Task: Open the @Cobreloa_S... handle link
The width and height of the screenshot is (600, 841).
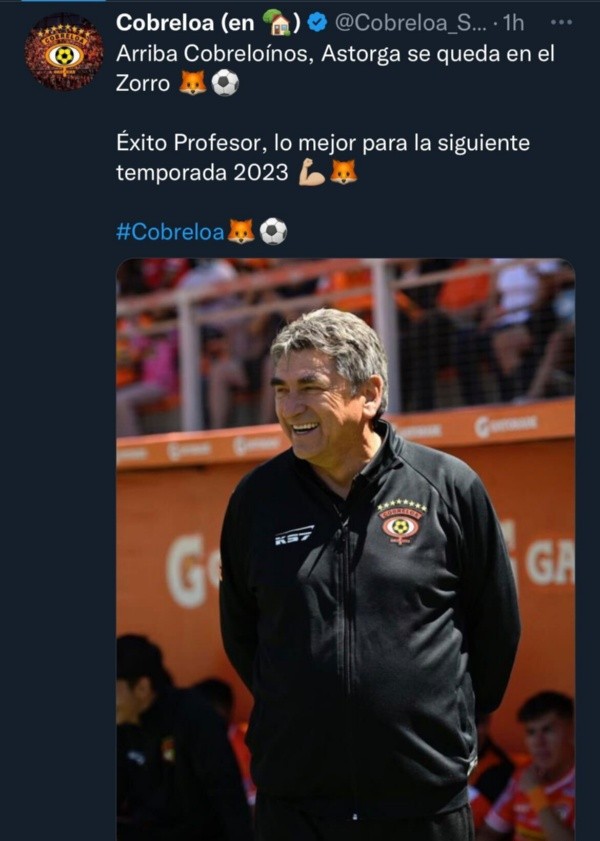Action: click(x=411, y=23)
